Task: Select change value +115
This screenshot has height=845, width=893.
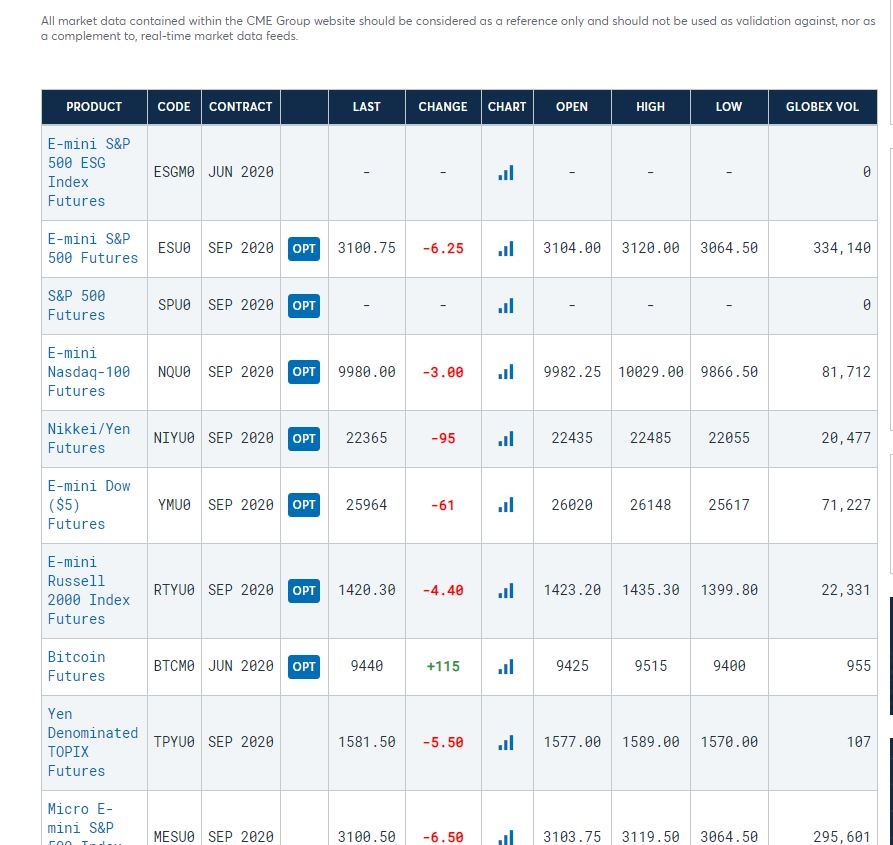Action: click(443, 666)
